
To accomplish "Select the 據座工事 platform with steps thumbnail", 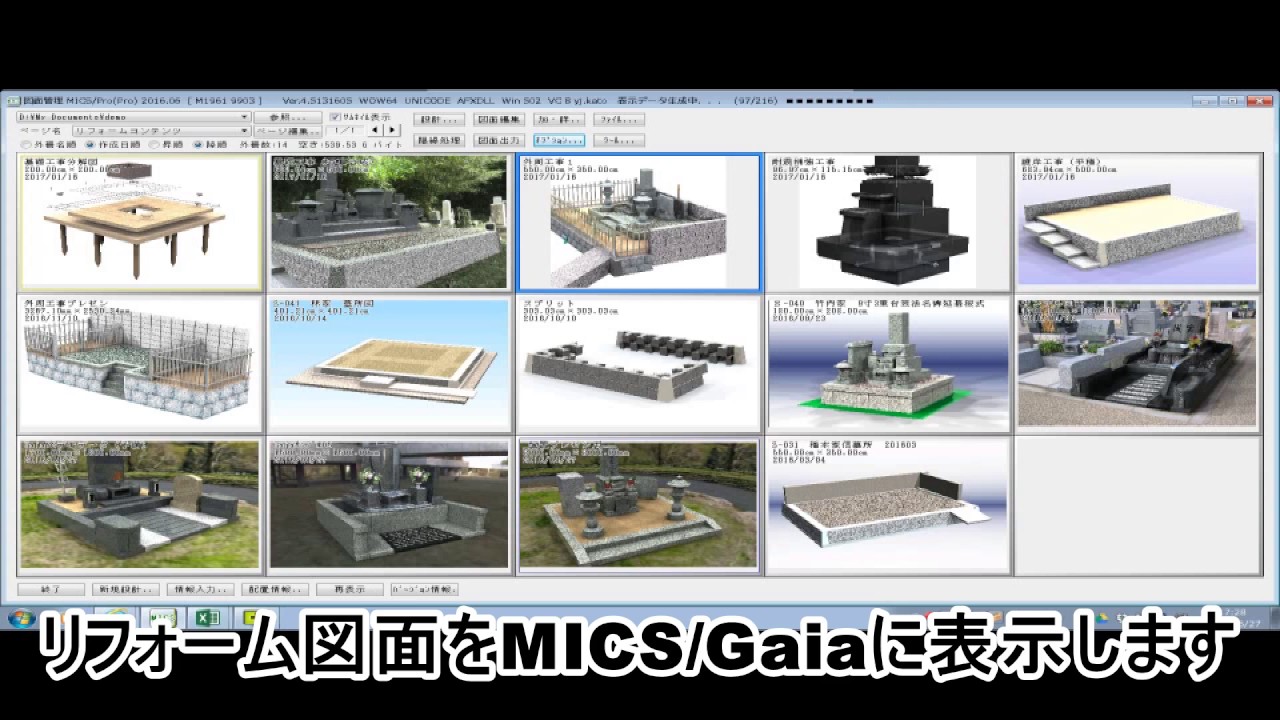I will [x=1138, y=222].
